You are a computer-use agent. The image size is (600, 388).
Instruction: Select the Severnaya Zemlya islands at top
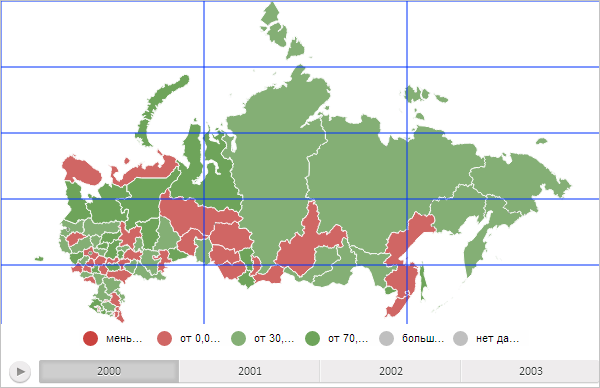click(281, 31)
